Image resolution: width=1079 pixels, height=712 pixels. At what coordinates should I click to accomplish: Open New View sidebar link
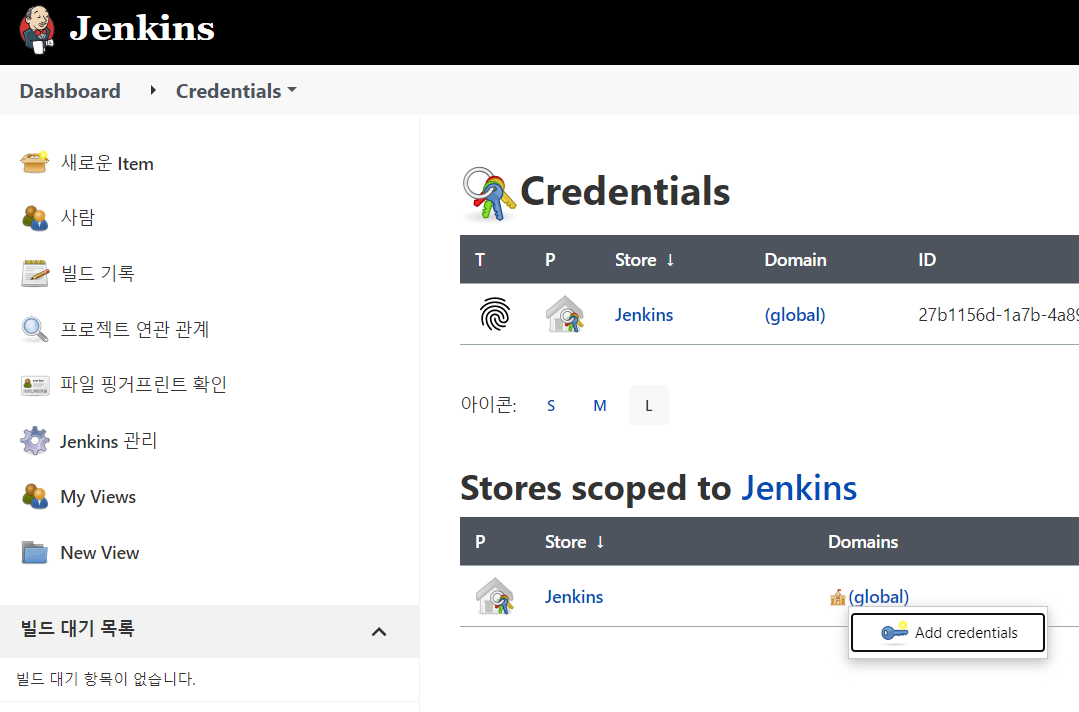click(x=100, y=552)
